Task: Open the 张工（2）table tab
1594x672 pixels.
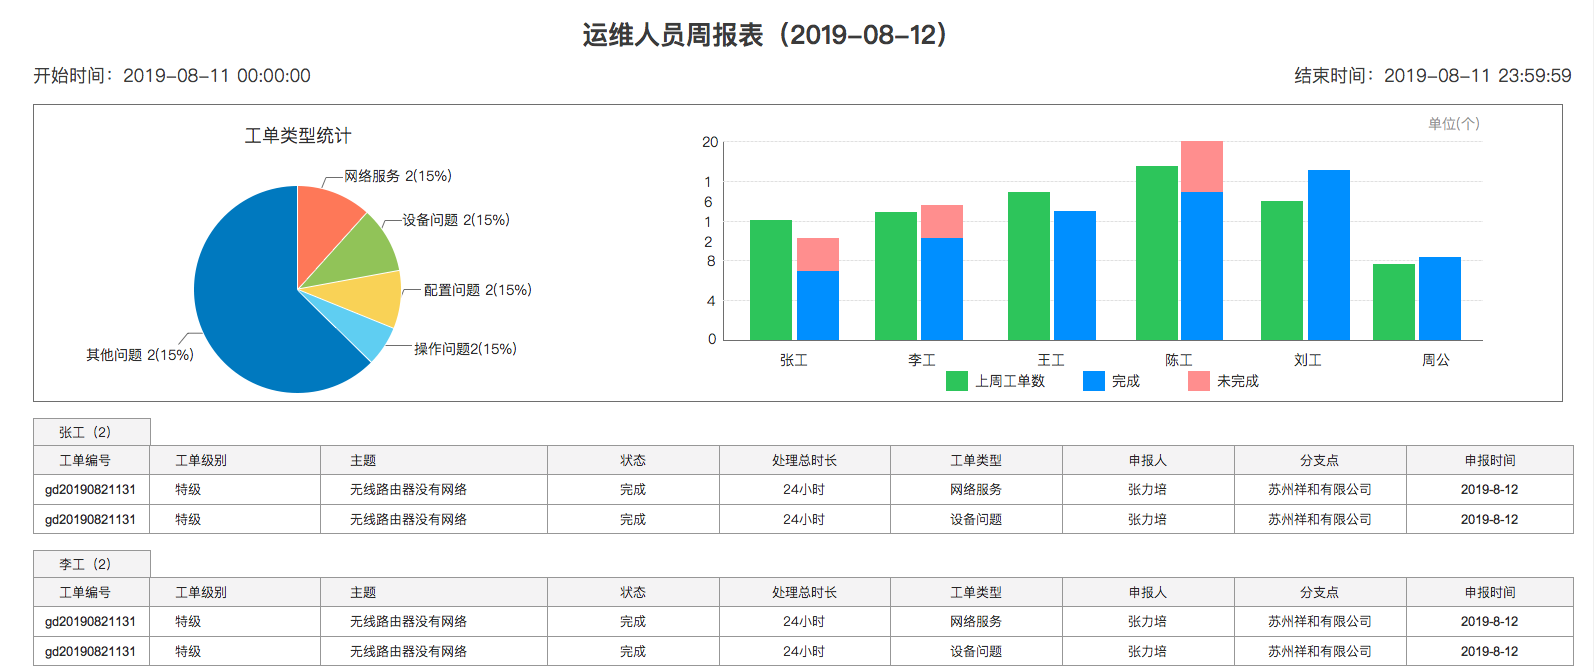Action: (92, 432)
